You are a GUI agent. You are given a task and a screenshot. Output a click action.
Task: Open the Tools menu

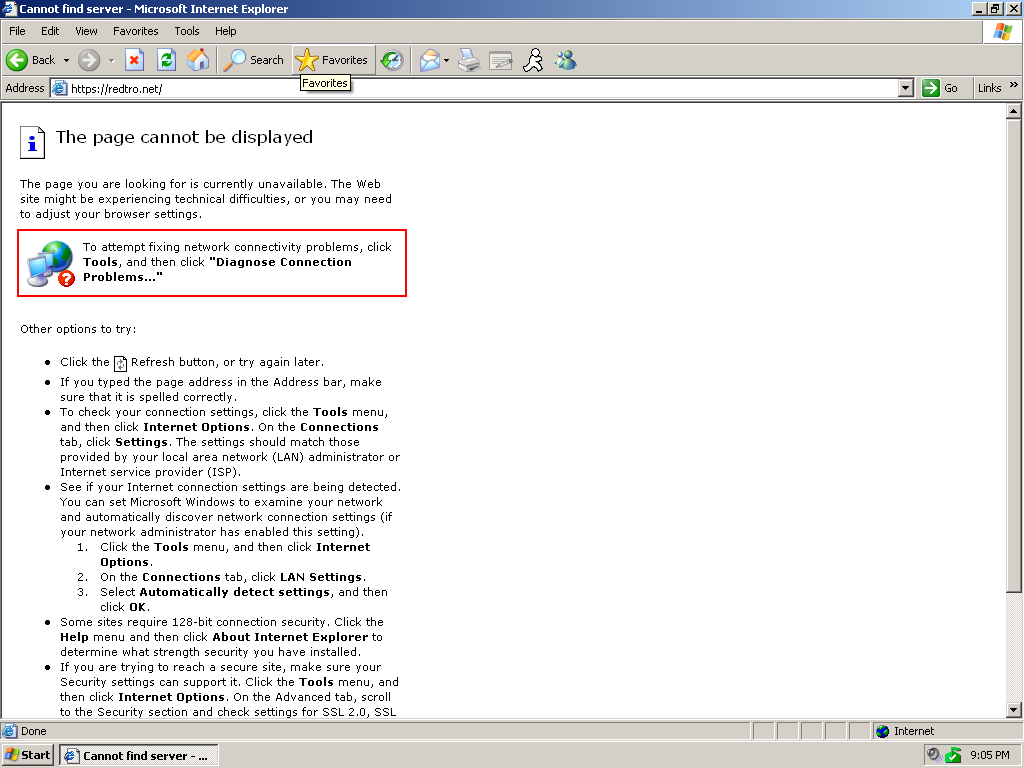187,31
